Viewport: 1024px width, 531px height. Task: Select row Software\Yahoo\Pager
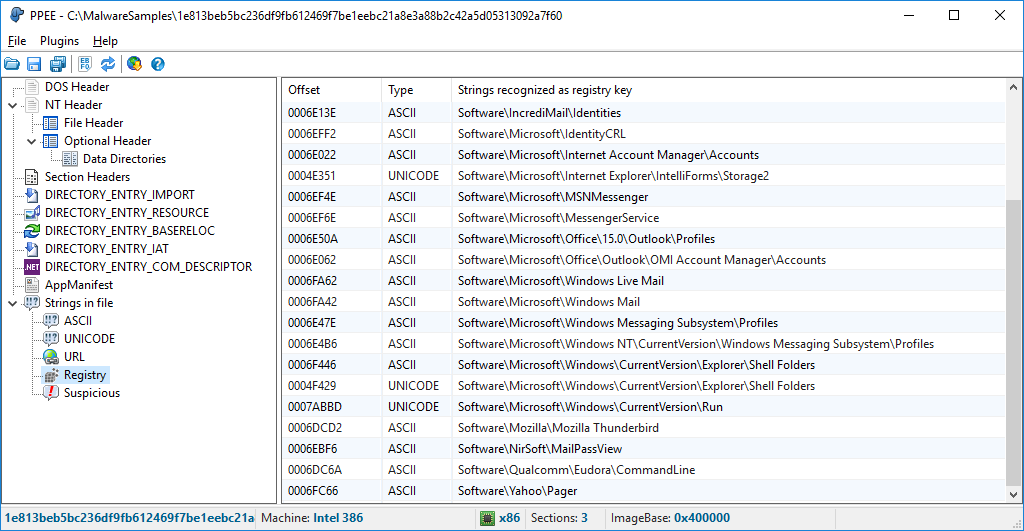[x=644, y=491]
